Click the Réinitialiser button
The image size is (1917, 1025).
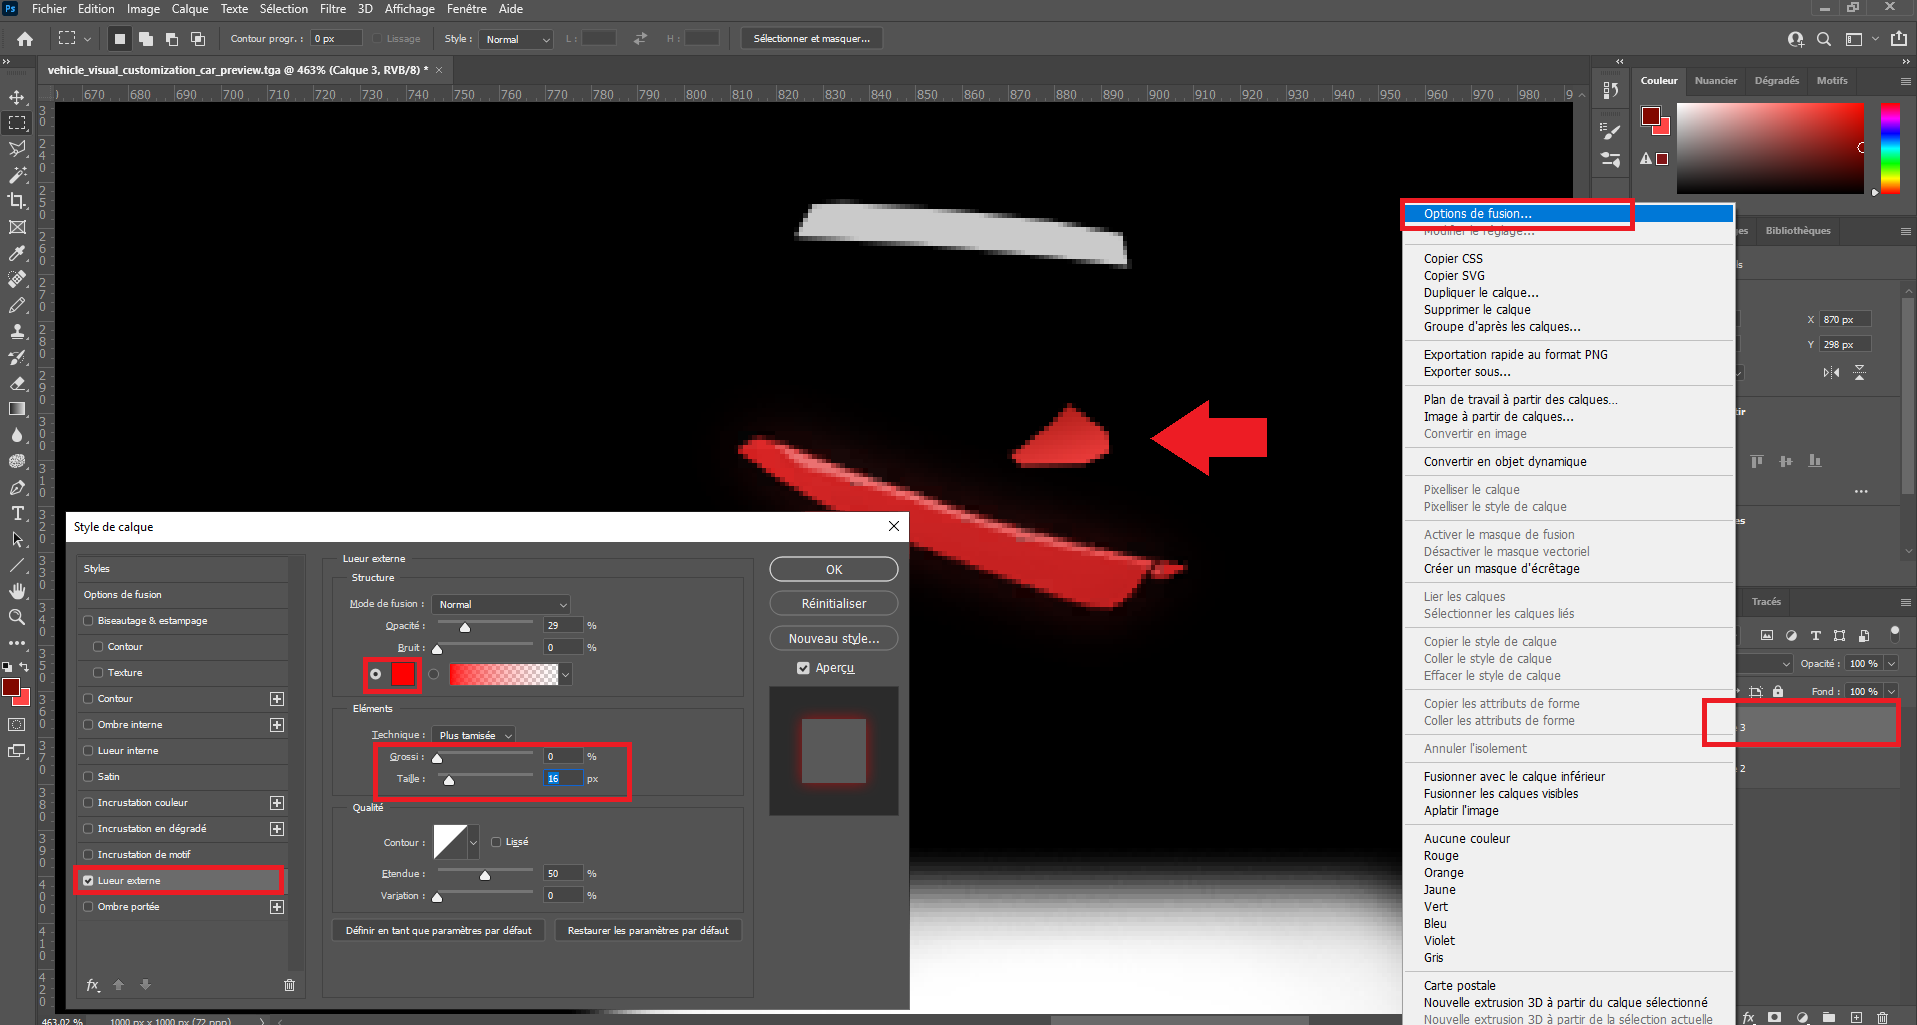pyautogui.click(x=833, y=604)
